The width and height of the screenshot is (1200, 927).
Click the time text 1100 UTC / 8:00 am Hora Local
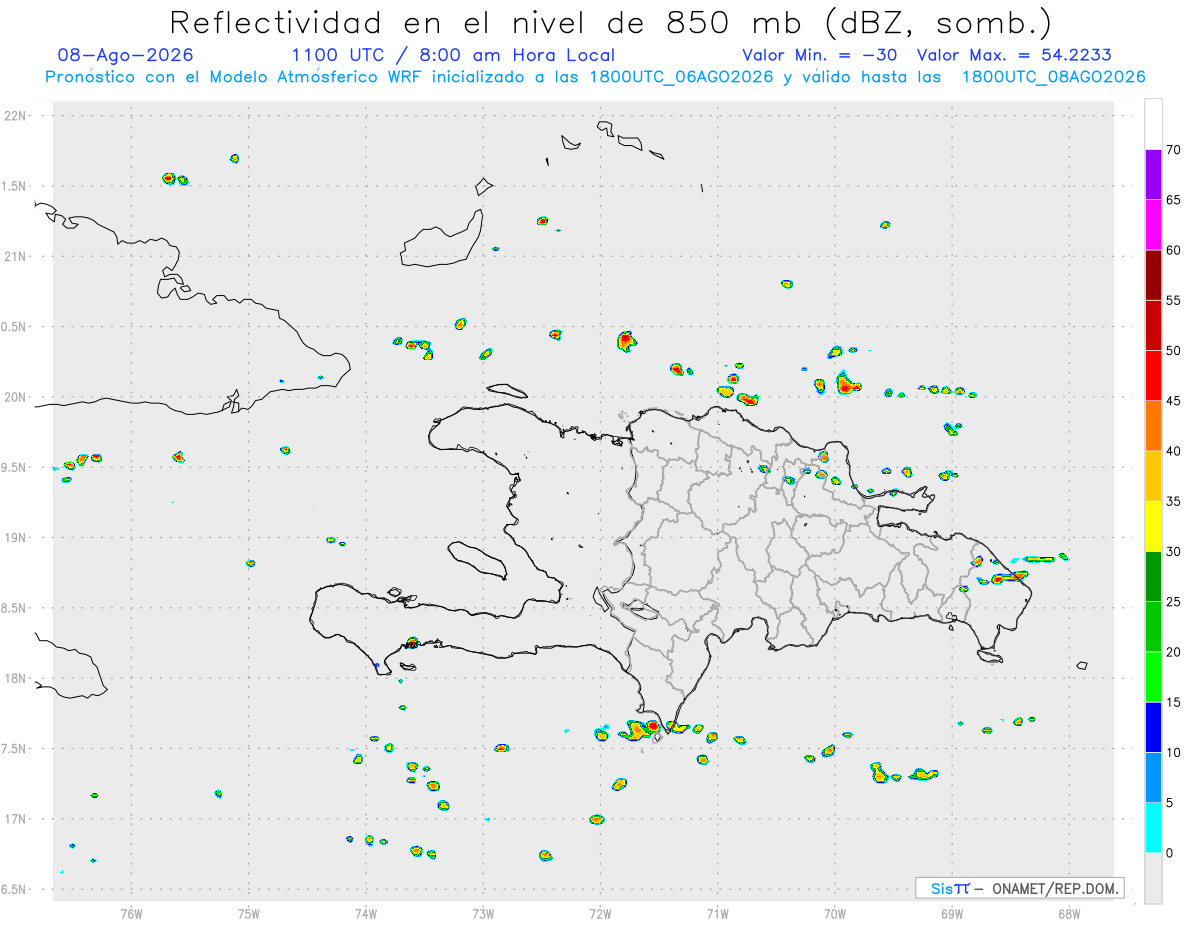[x=453, y=55]
